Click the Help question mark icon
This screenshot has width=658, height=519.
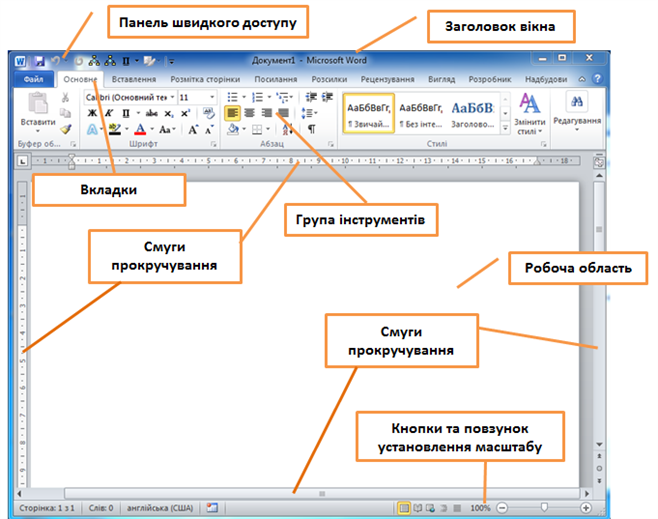pos(597,78)
